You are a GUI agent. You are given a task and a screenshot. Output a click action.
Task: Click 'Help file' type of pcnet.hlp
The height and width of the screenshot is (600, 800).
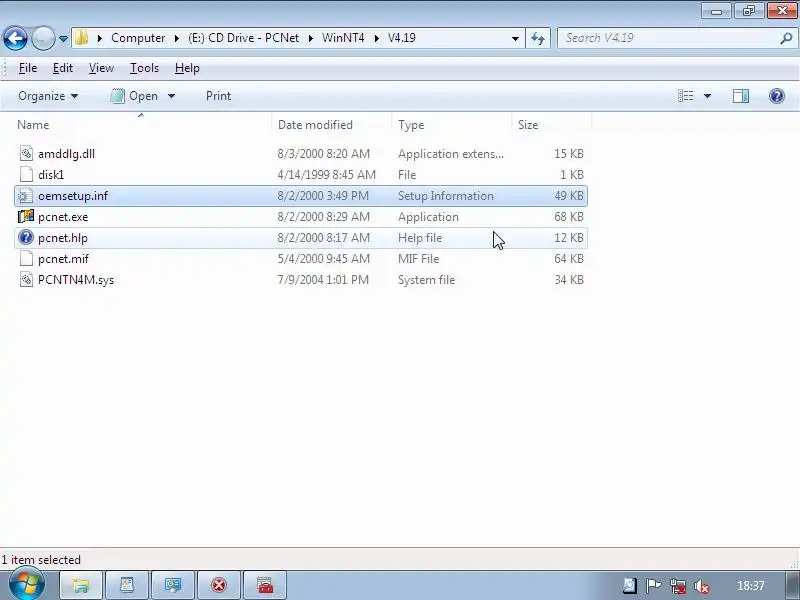click(420, 238)
